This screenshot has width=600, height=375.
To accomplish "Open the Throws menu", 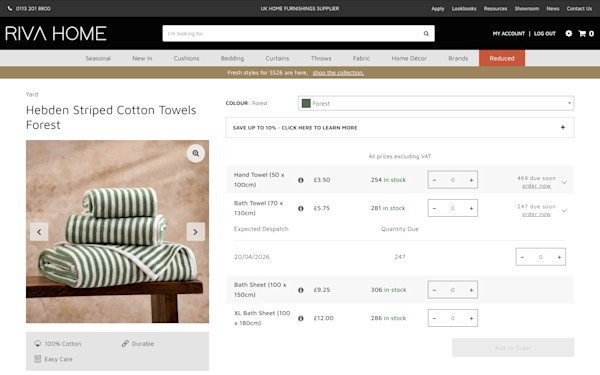I will point(321,58).
